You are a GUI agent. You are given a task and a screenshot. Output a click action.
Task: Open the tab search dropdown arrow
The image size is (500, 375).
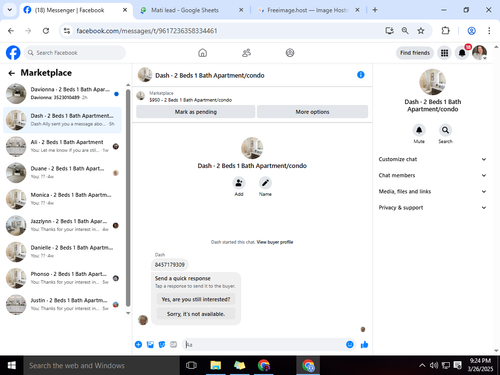pos(10,10)
